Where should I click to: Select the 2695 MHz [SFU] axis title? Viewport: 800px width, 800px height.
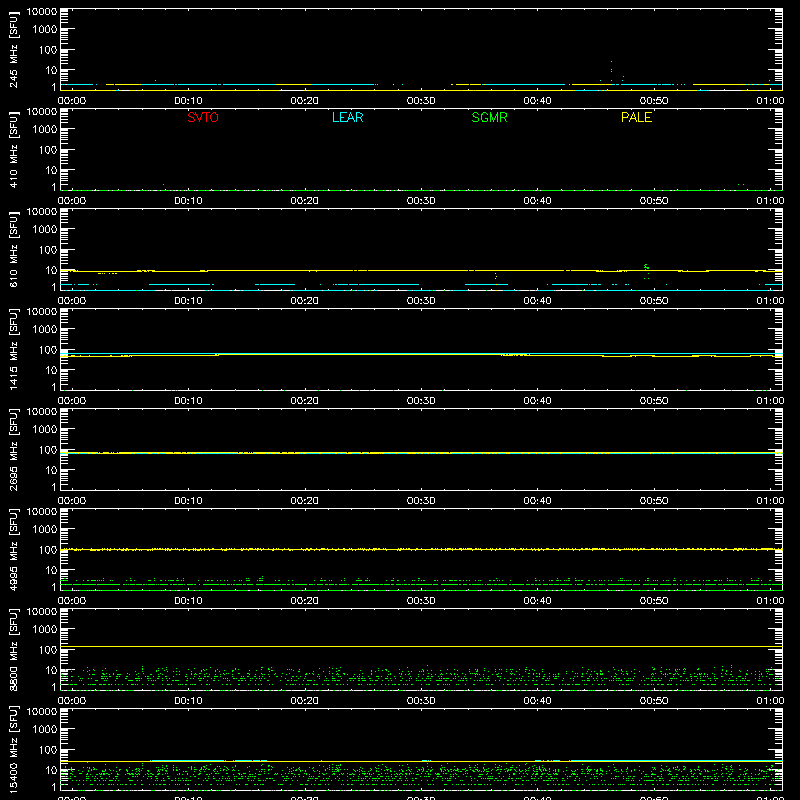13,449
